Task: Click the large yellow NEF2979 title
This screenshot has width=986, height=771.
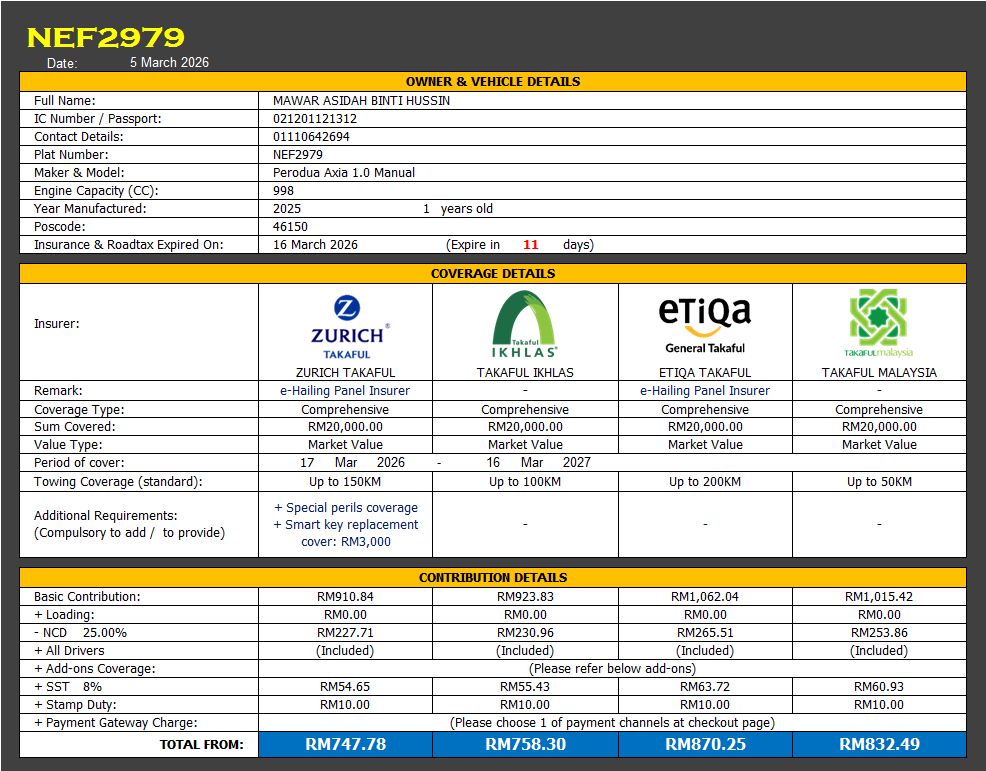Action: point(105,37)
